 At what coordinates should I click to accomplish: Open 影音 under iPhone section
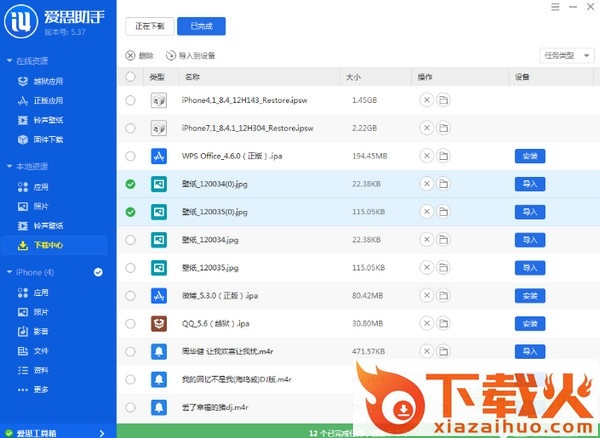41,331
